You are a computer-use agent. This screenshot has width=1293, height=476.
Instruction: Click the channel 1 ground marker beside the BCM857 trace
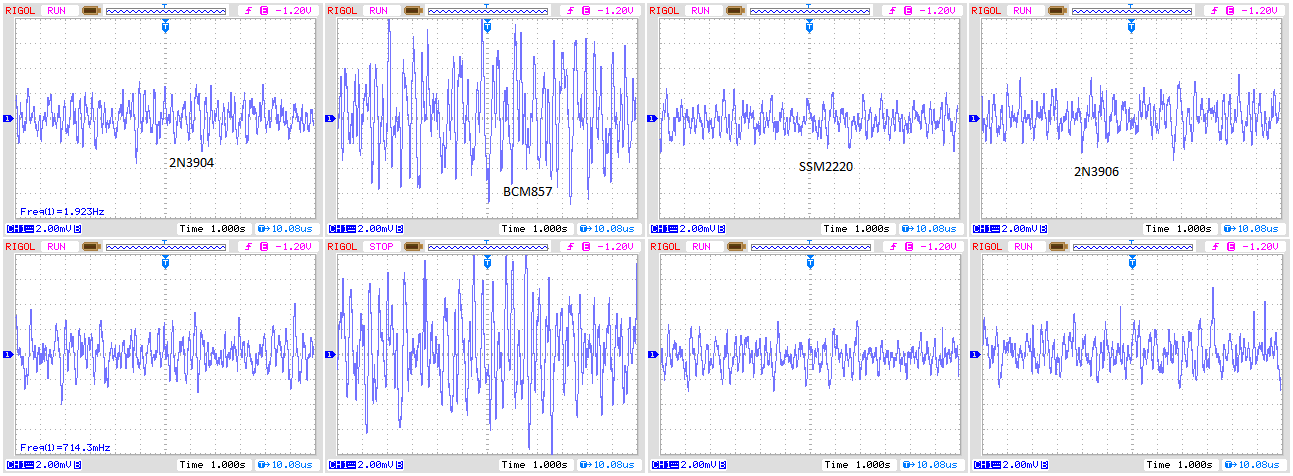330,119
